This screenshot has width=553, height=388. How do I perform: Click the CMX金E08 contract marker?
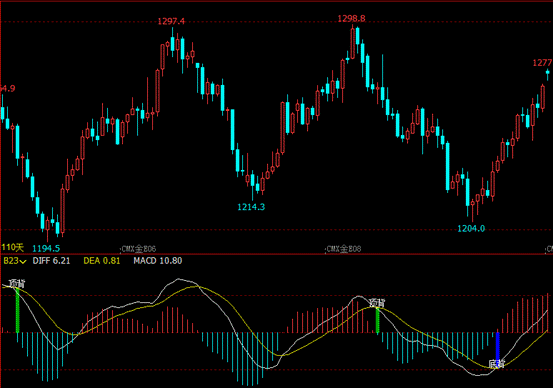tap(344, 249)
